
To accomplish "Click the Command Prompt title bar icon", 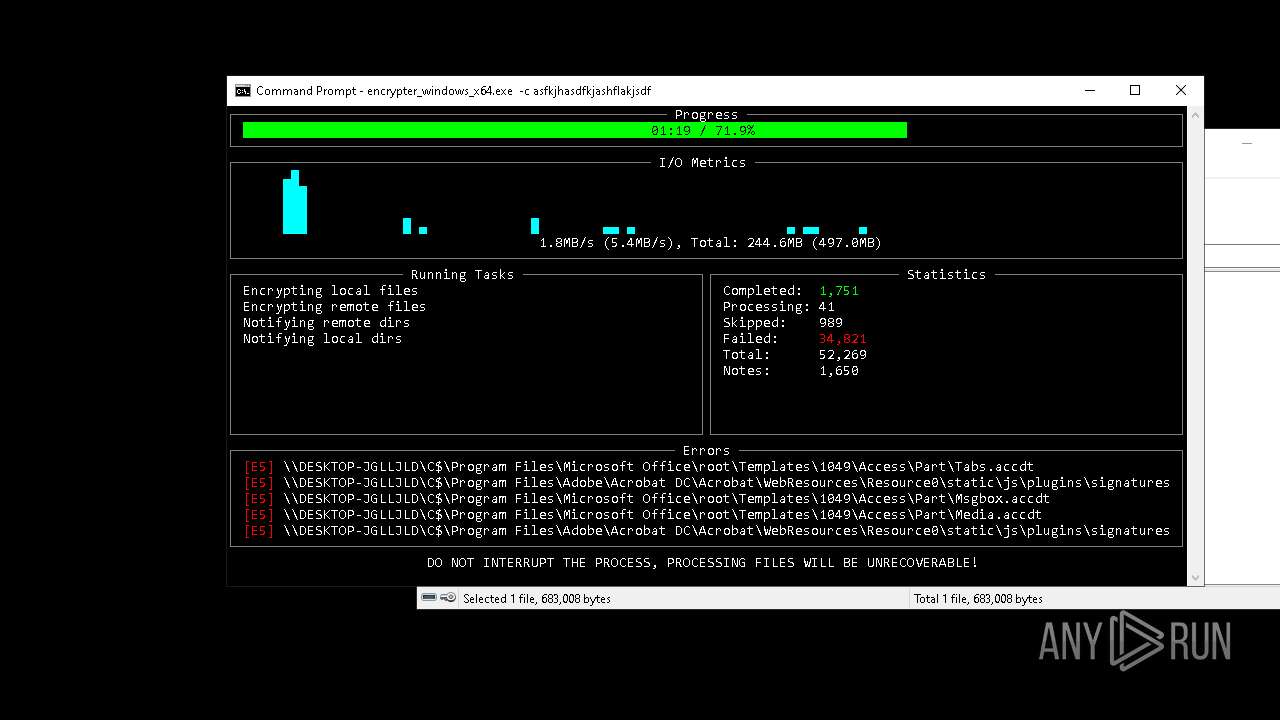I will (242, 91).
